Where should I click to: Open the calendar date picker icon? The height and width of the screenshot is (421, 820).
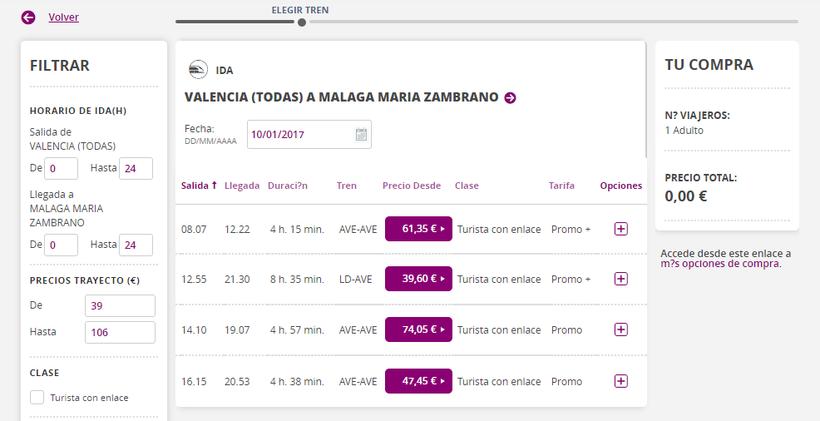coord(361,134)
